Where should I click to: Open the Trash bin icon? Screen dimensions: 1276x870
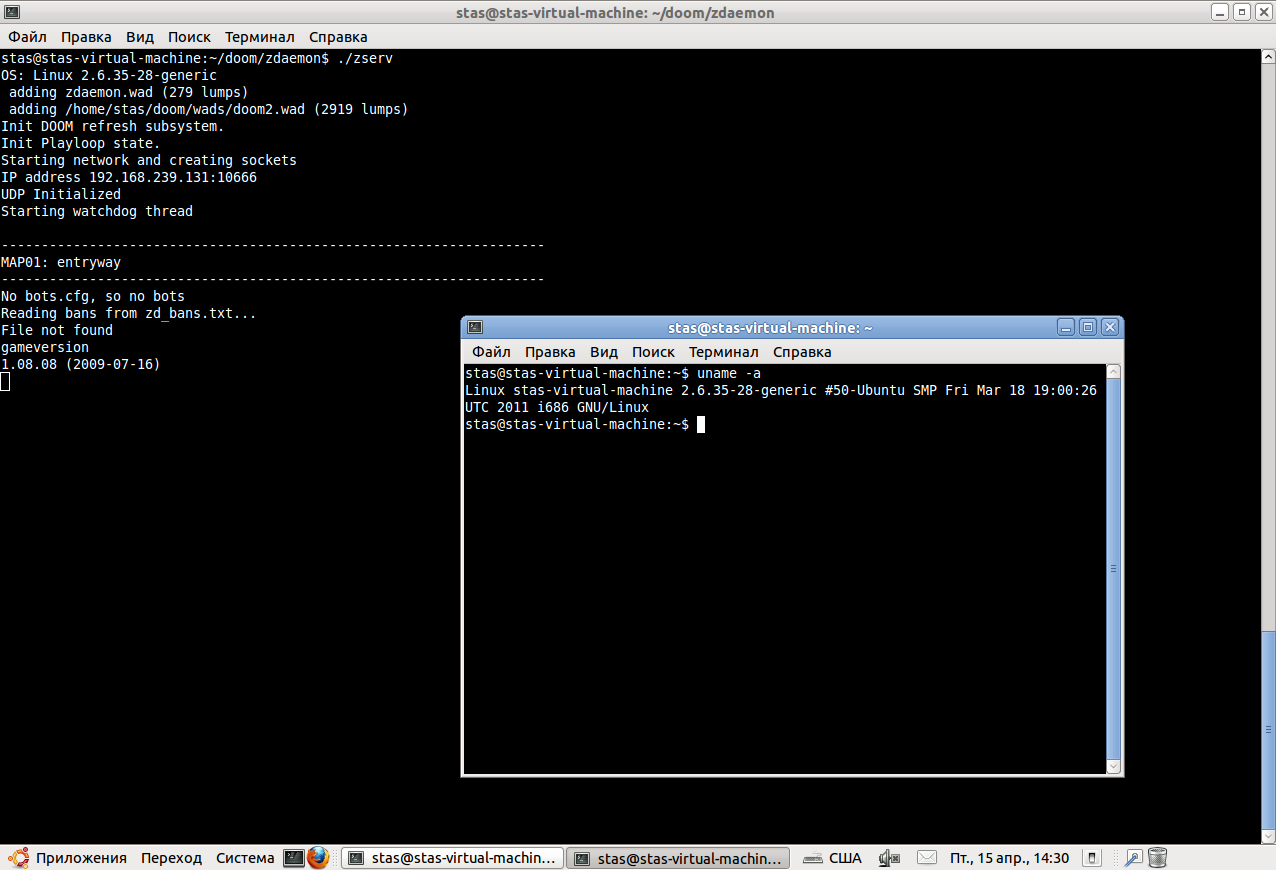pos(1158,858)
